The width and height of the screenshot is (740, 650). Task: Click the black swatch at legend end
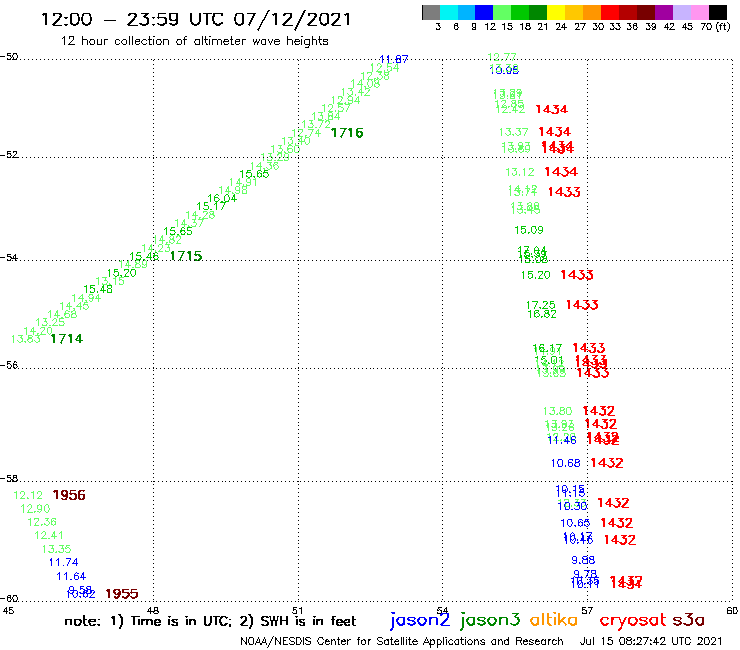[x=718, y=12]
